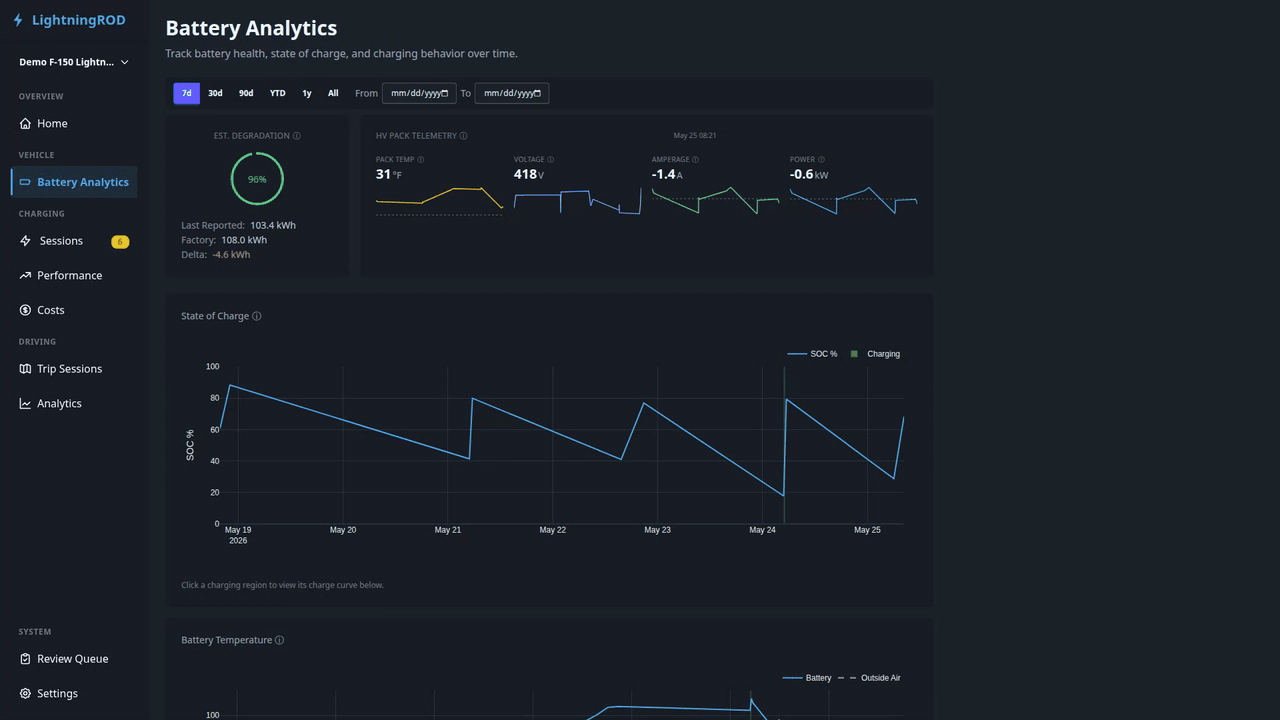Viewport: 1280px width, 720px height.
Task: Click the 31 °F pack temp reading
Action: click(389, 174)
